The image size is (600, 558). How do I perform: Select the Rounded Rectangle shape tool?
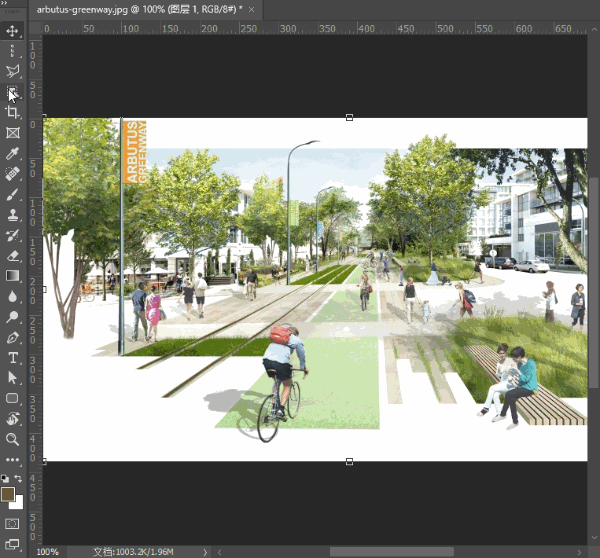pyautogui.click(x=12, y=398)
